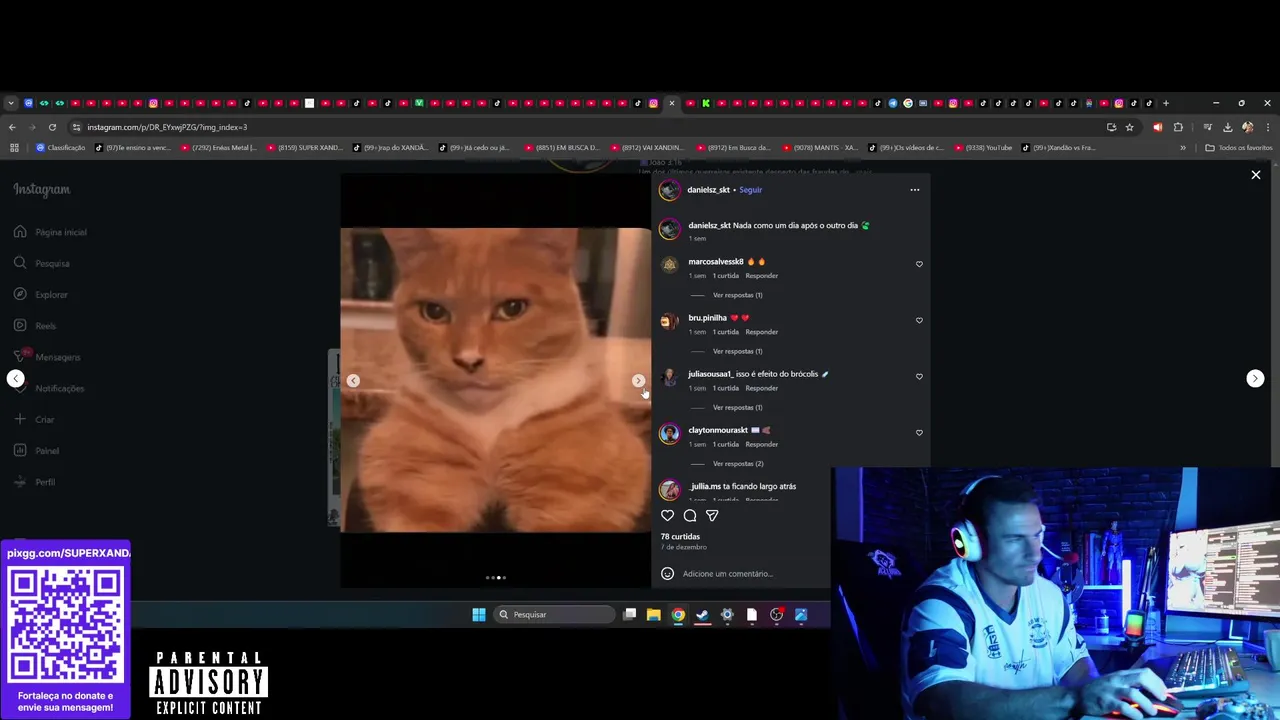This screenshot has height=720, width=1280.
Task: Open the 78 curtidas likes list
Action: coord(680,537)
